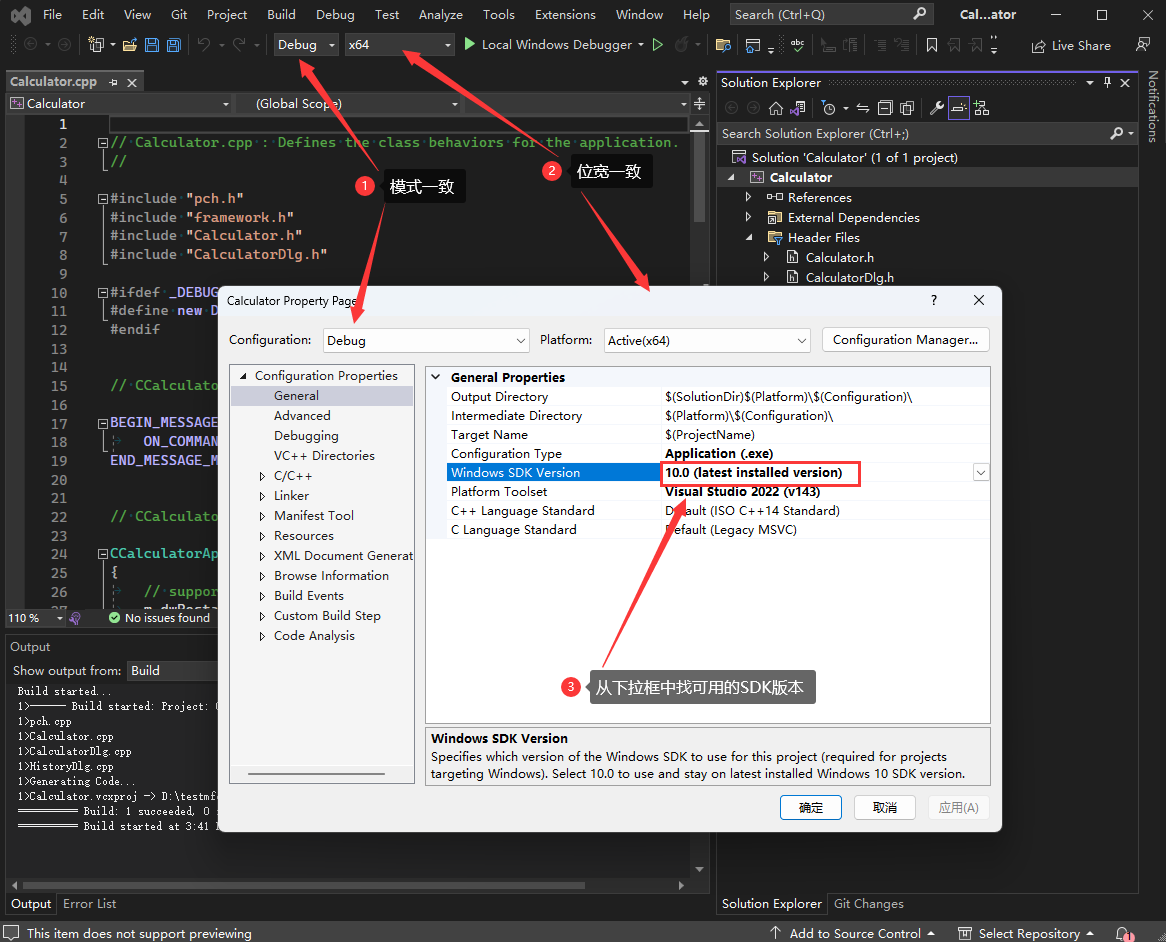The height and width of the screenshot is (942, 1166).
Task: Toggle a bookmark with the bookmark icon
Action: point(932,45)
